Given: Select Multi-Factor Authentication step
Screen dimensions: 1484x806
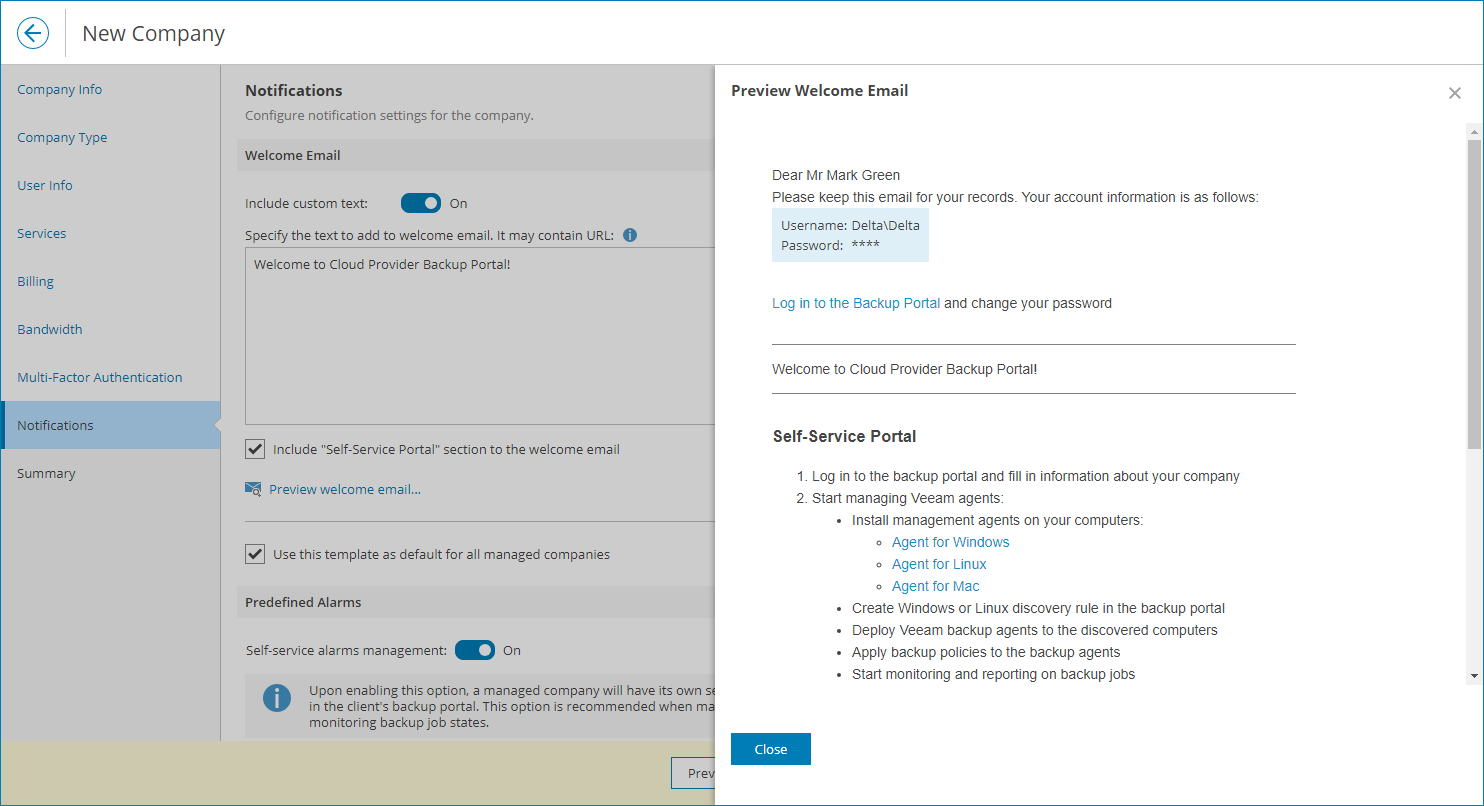Looking at the screenshot, I should point(100,377).
